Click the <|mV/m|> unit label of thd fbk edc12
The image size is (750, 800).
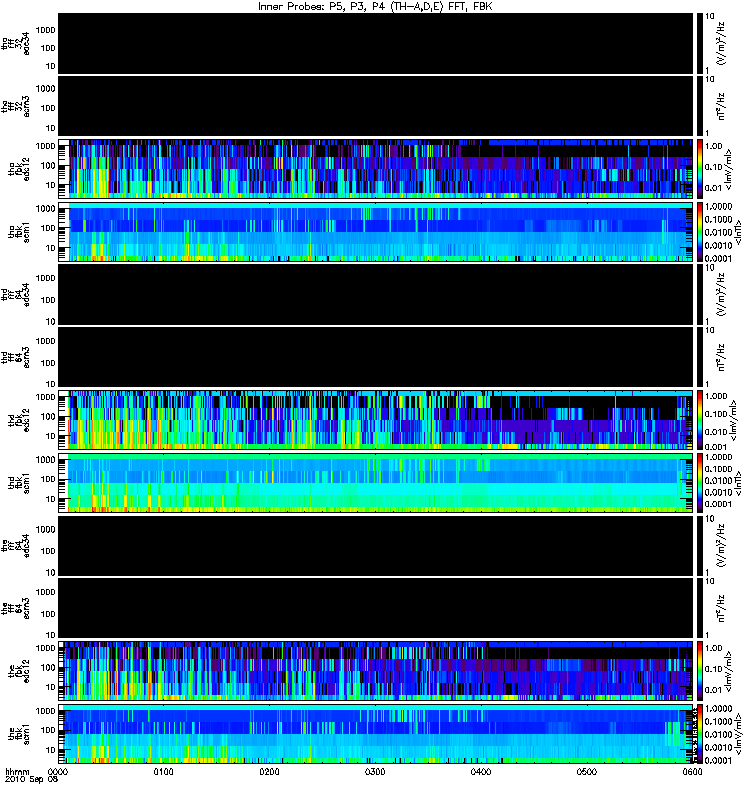point(731,420)
